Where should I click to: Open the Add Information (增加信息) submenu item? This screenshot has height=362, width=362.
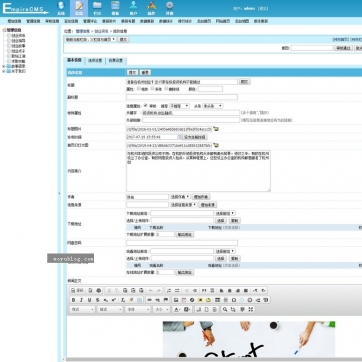coord(14,21)
